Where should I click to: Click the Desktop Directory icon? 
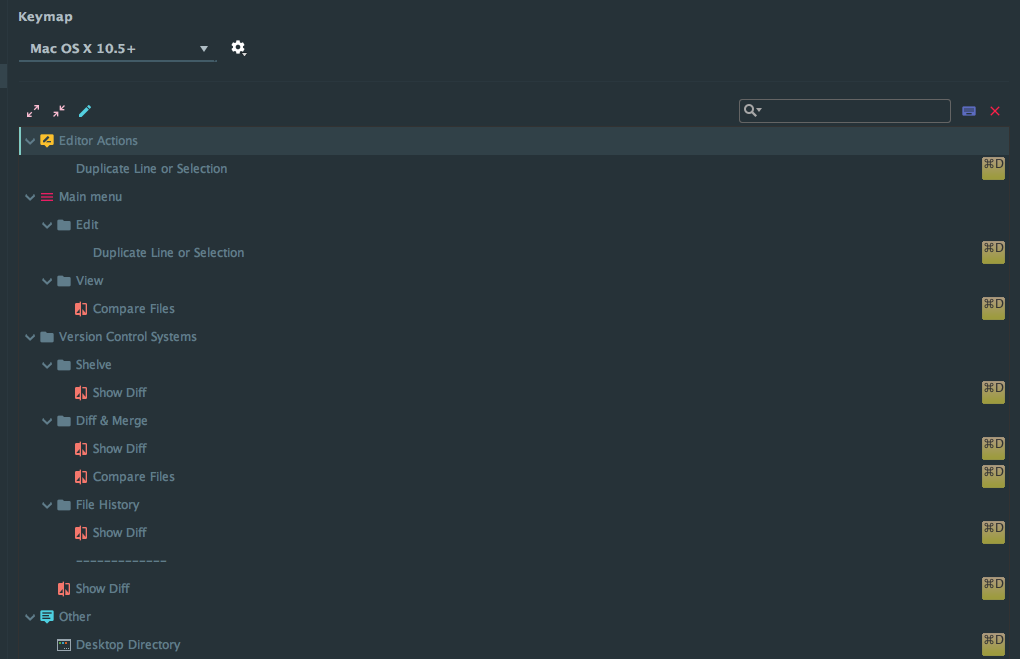[63, 644]
